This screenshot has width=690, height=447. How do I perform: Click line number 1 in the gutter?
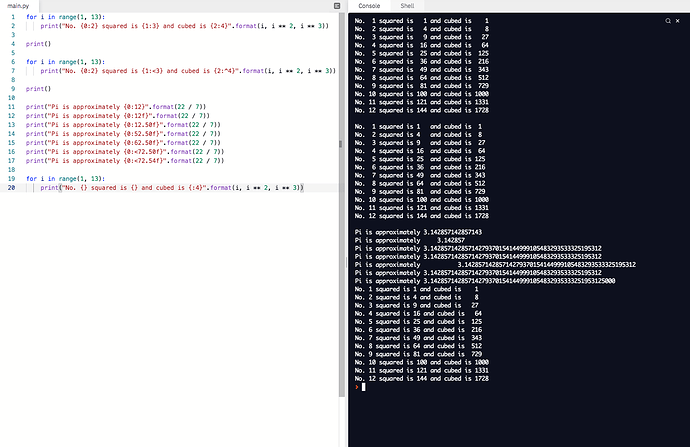[11, 19]
